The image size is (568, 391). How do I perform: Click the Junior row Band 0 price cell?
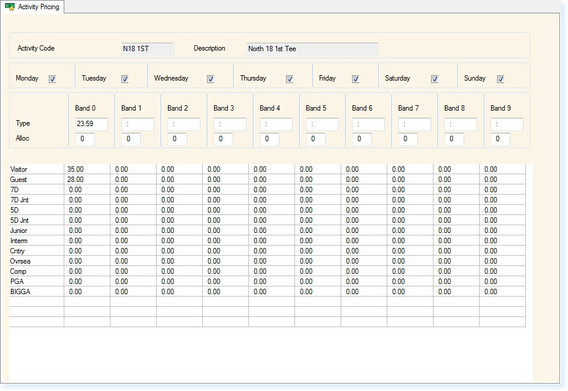tap(87, 230)
